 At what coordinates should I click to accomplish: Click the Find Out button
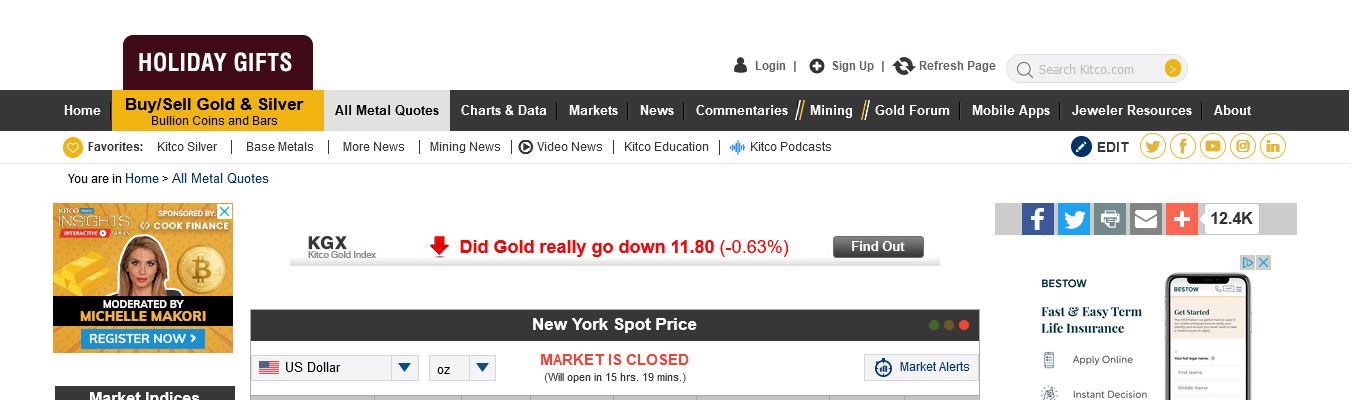tap(878, 247)
